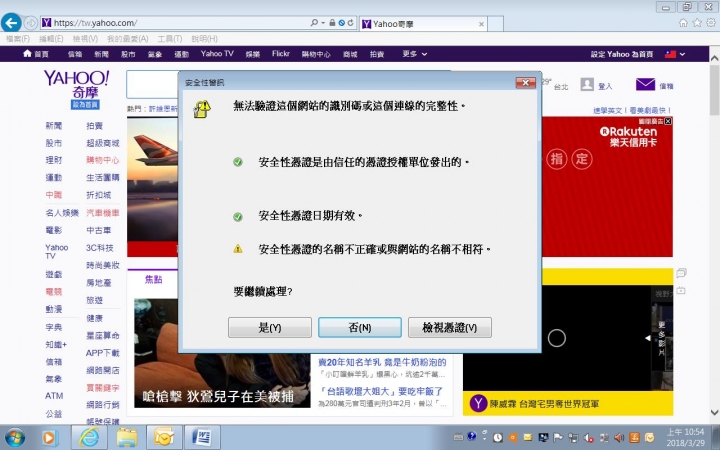Click 設定 Yahoo 為首頁 link
Screen dimensions: 720x450
pyautogui.click(x=622, y=54)
